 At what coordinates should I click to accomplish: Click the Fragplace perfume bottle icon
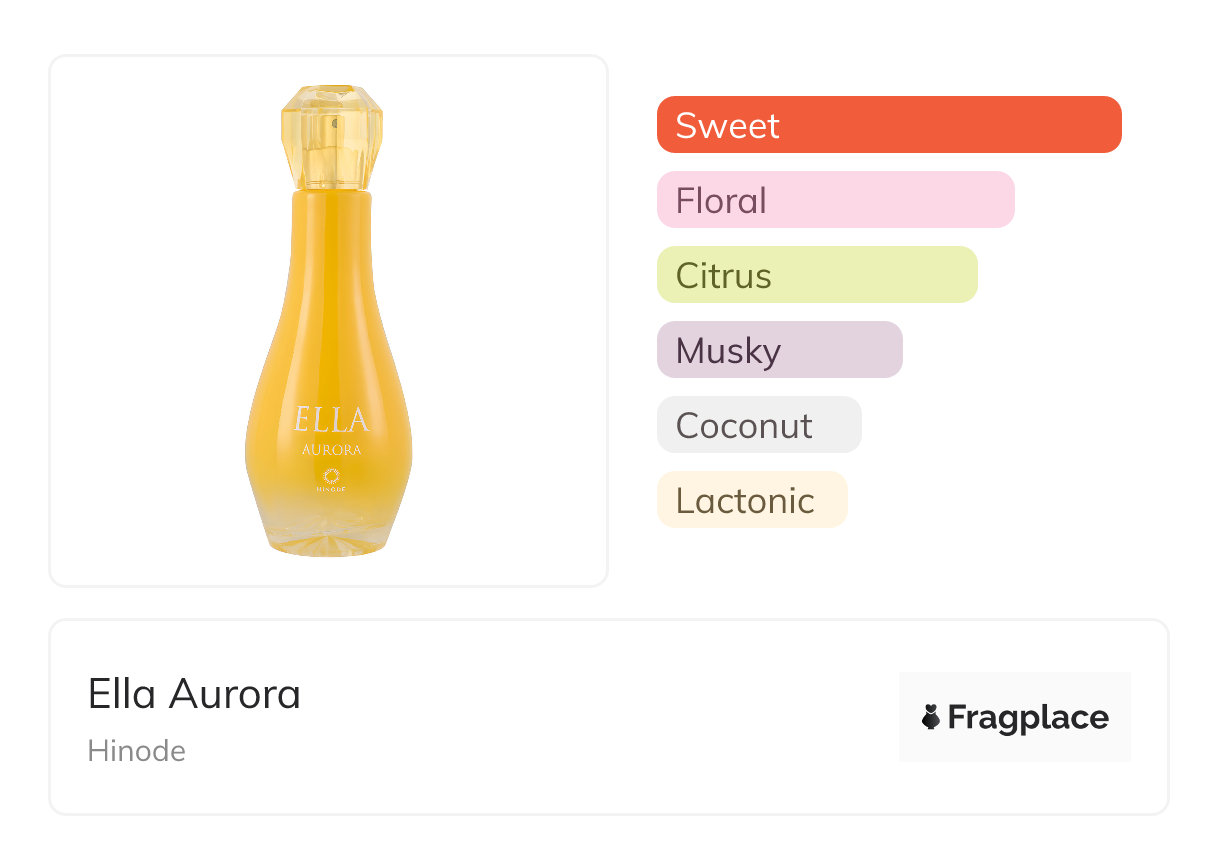tap(931, 717)
